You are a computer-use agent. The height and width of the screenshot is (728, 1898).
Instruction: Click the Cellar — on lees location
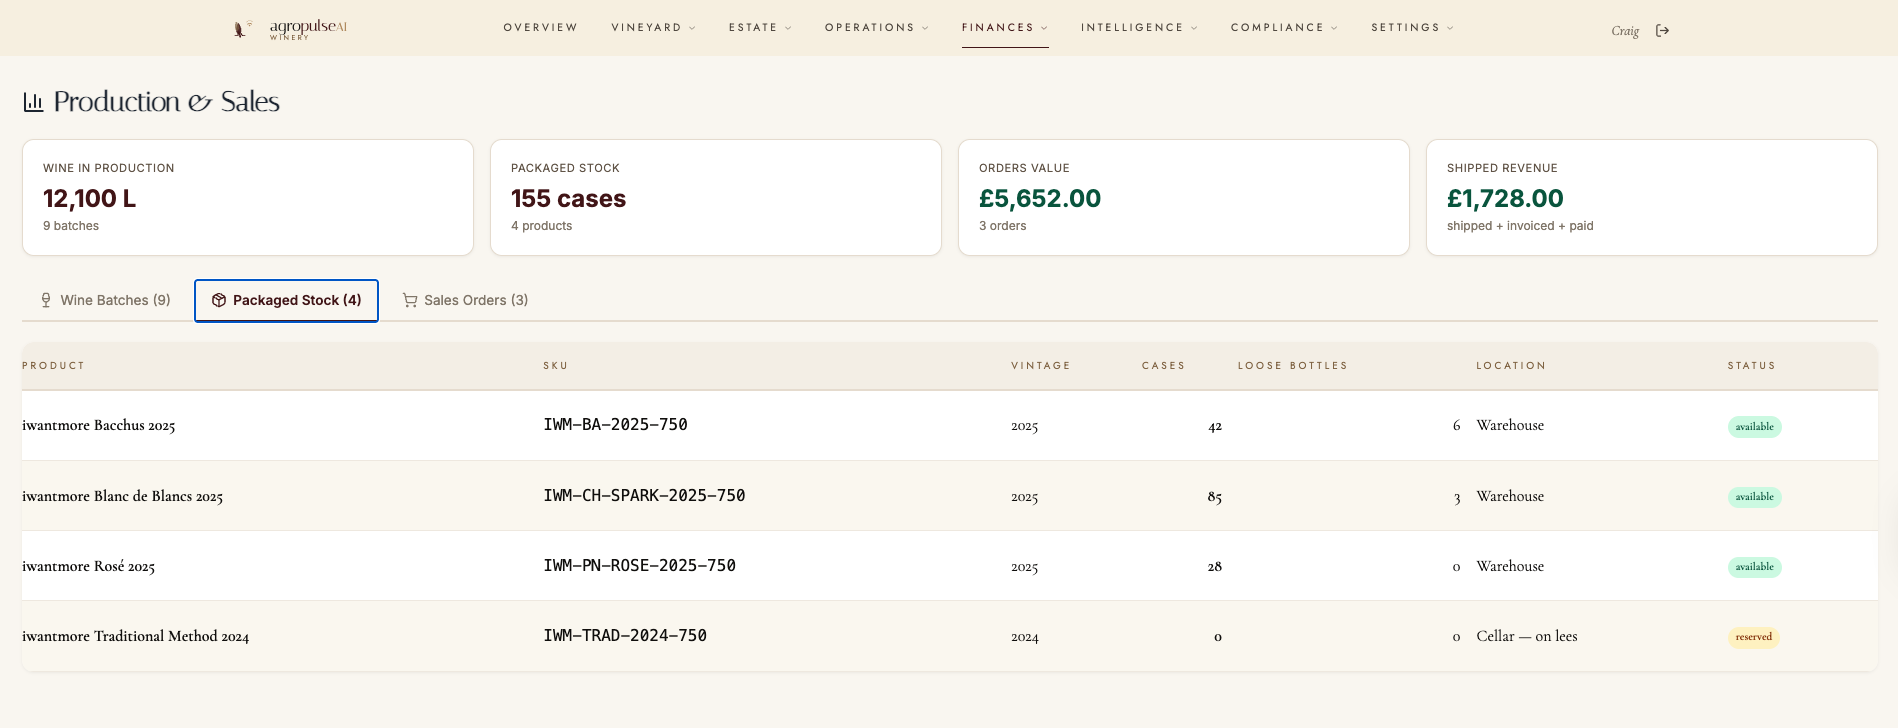pos(1527,636)
